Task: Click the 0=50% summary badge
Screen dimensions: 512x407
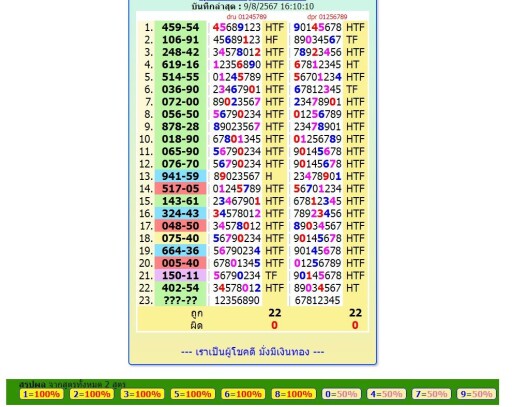Action: (x=341, y=394)
